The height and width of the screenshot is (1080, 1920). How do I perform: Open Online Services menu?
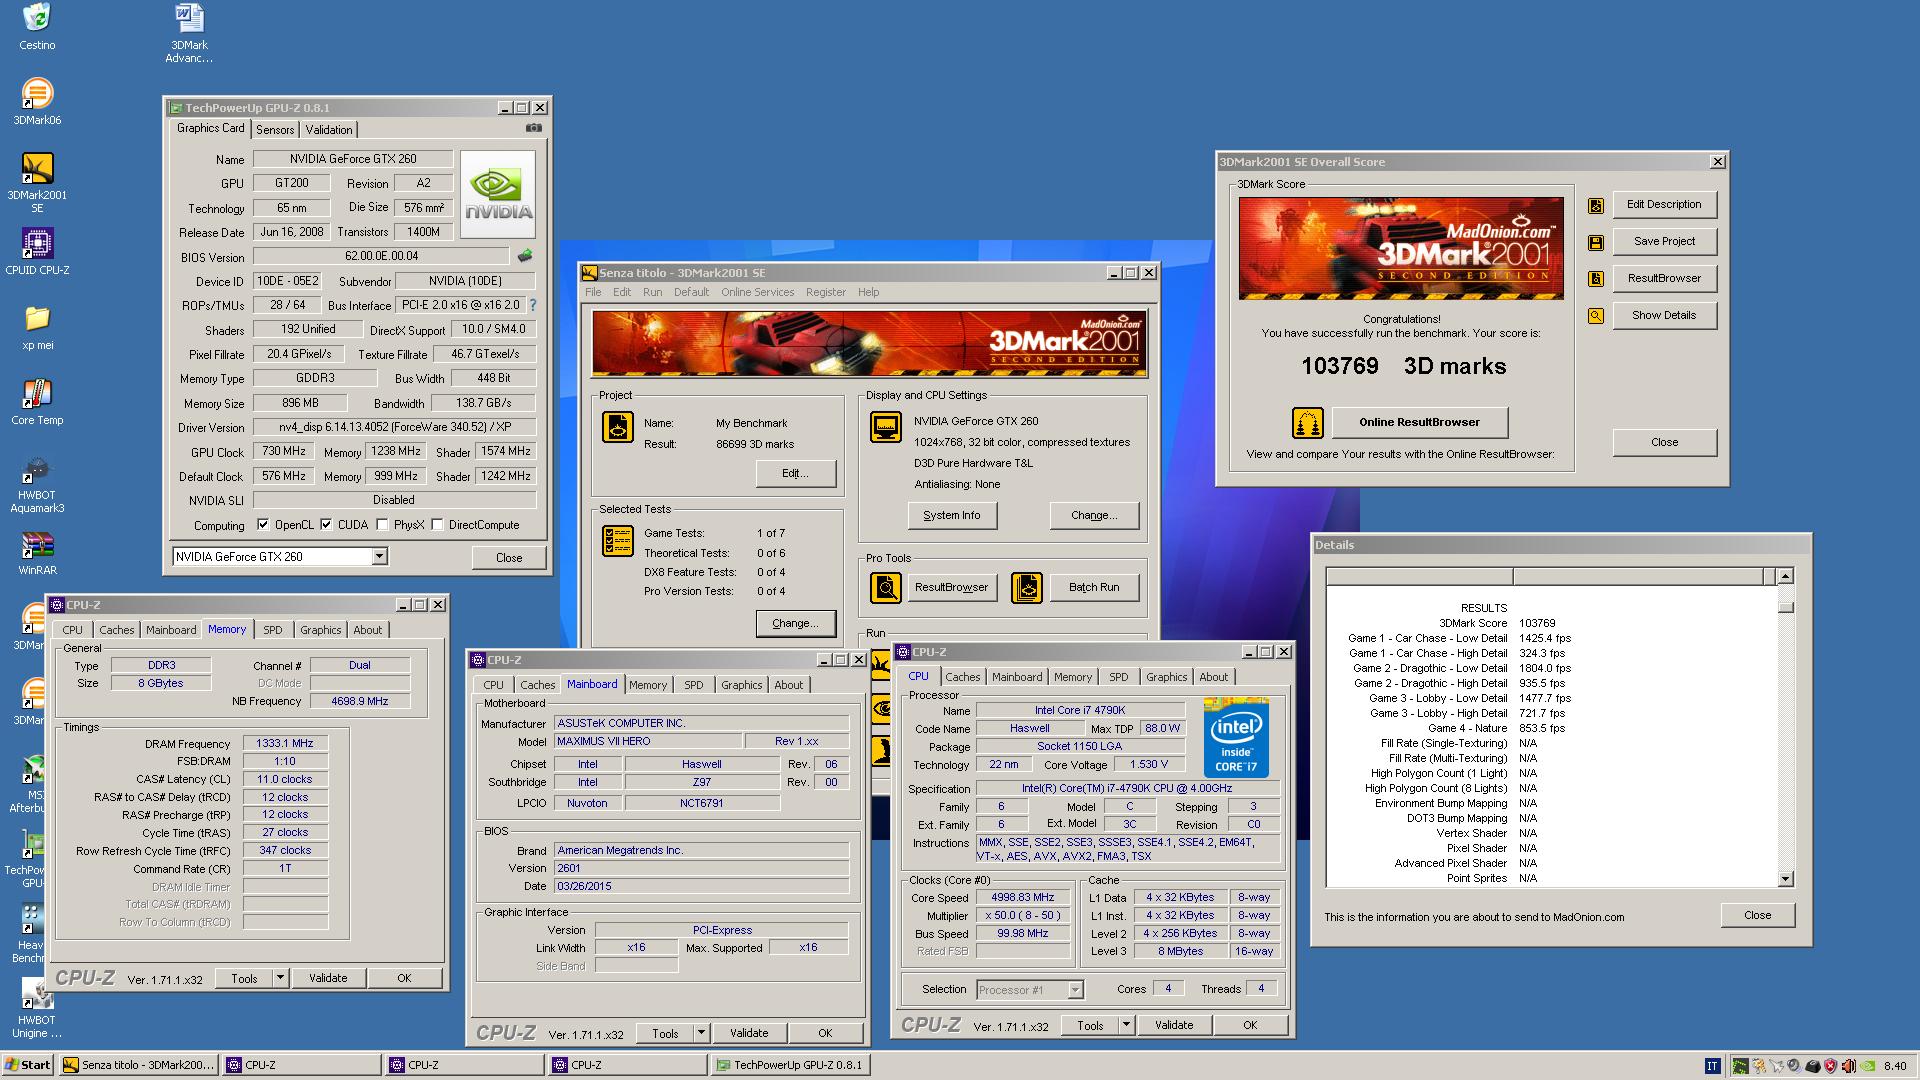coord(757,292)
